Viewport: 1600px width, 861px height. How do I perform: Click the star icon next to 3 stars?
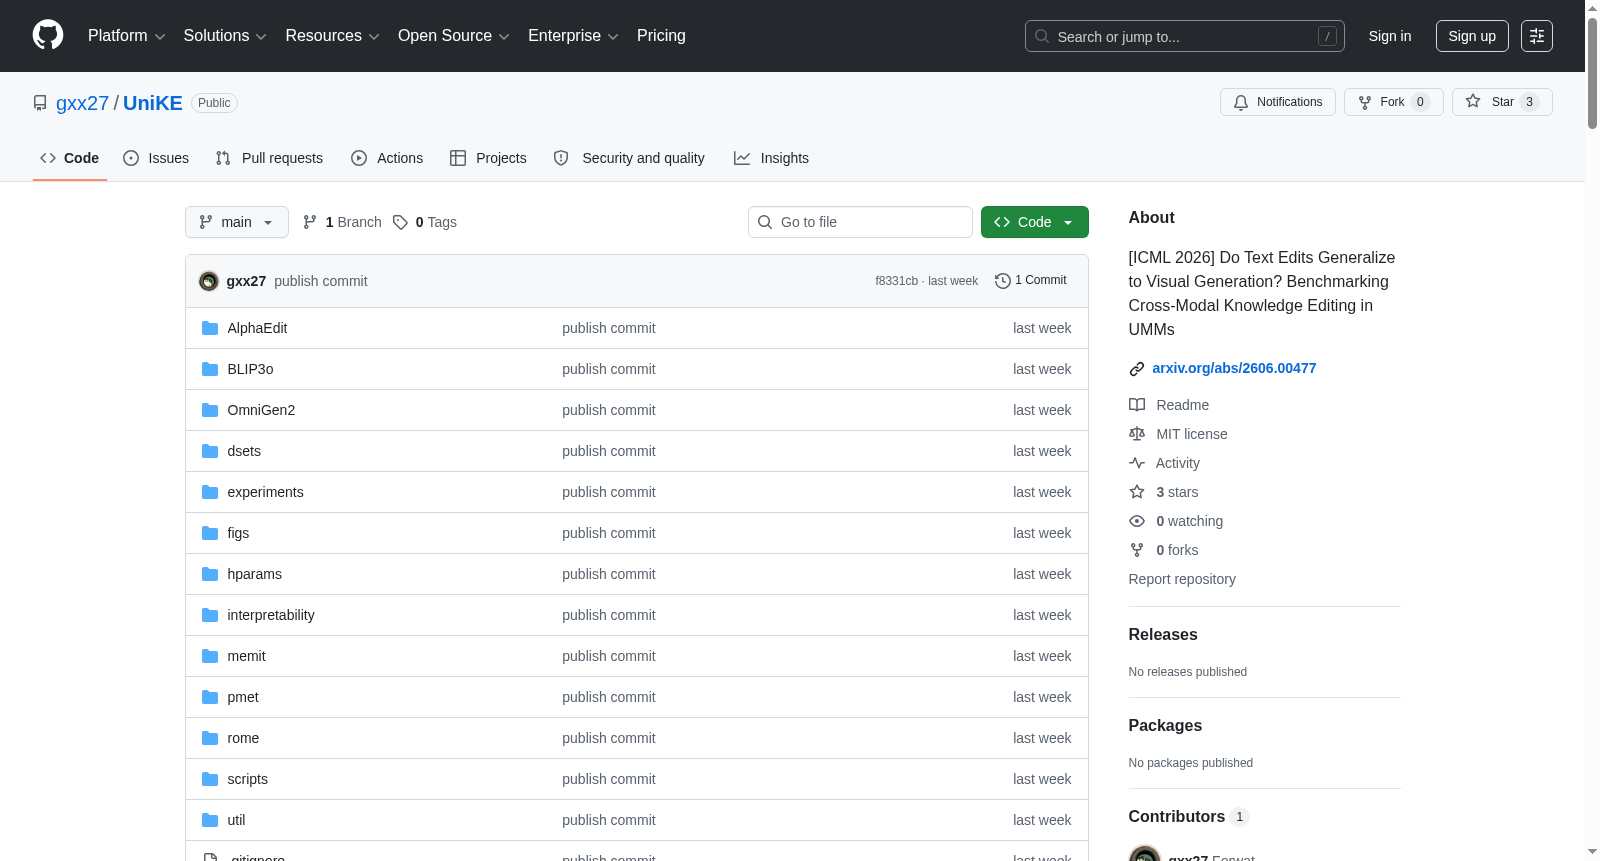(x=1137, y=492)
